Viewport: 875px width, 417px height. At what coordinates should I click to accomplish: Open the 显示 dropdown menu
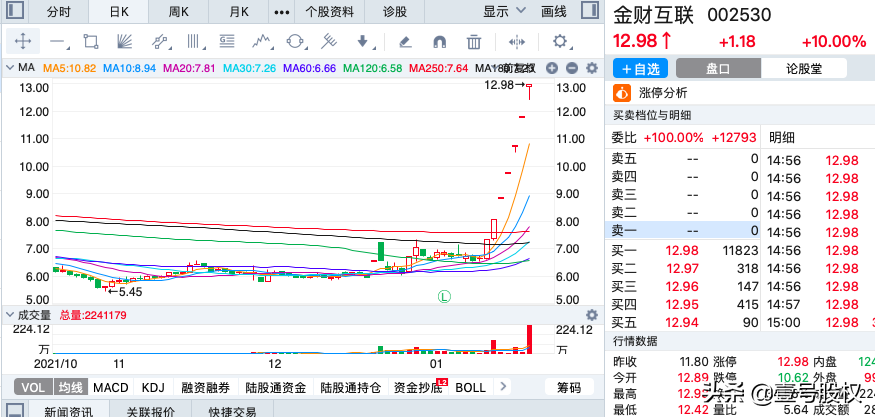tap(504, 11)
